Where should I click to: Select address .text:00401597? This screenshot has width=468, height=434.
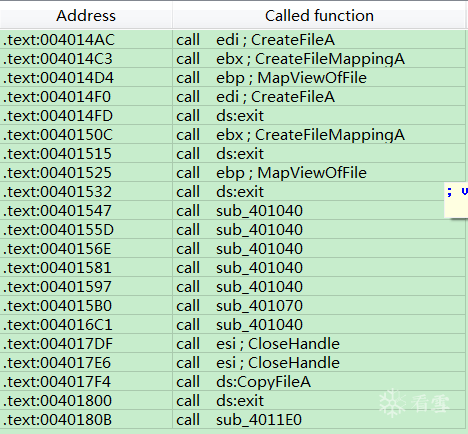tap(57, 287)
